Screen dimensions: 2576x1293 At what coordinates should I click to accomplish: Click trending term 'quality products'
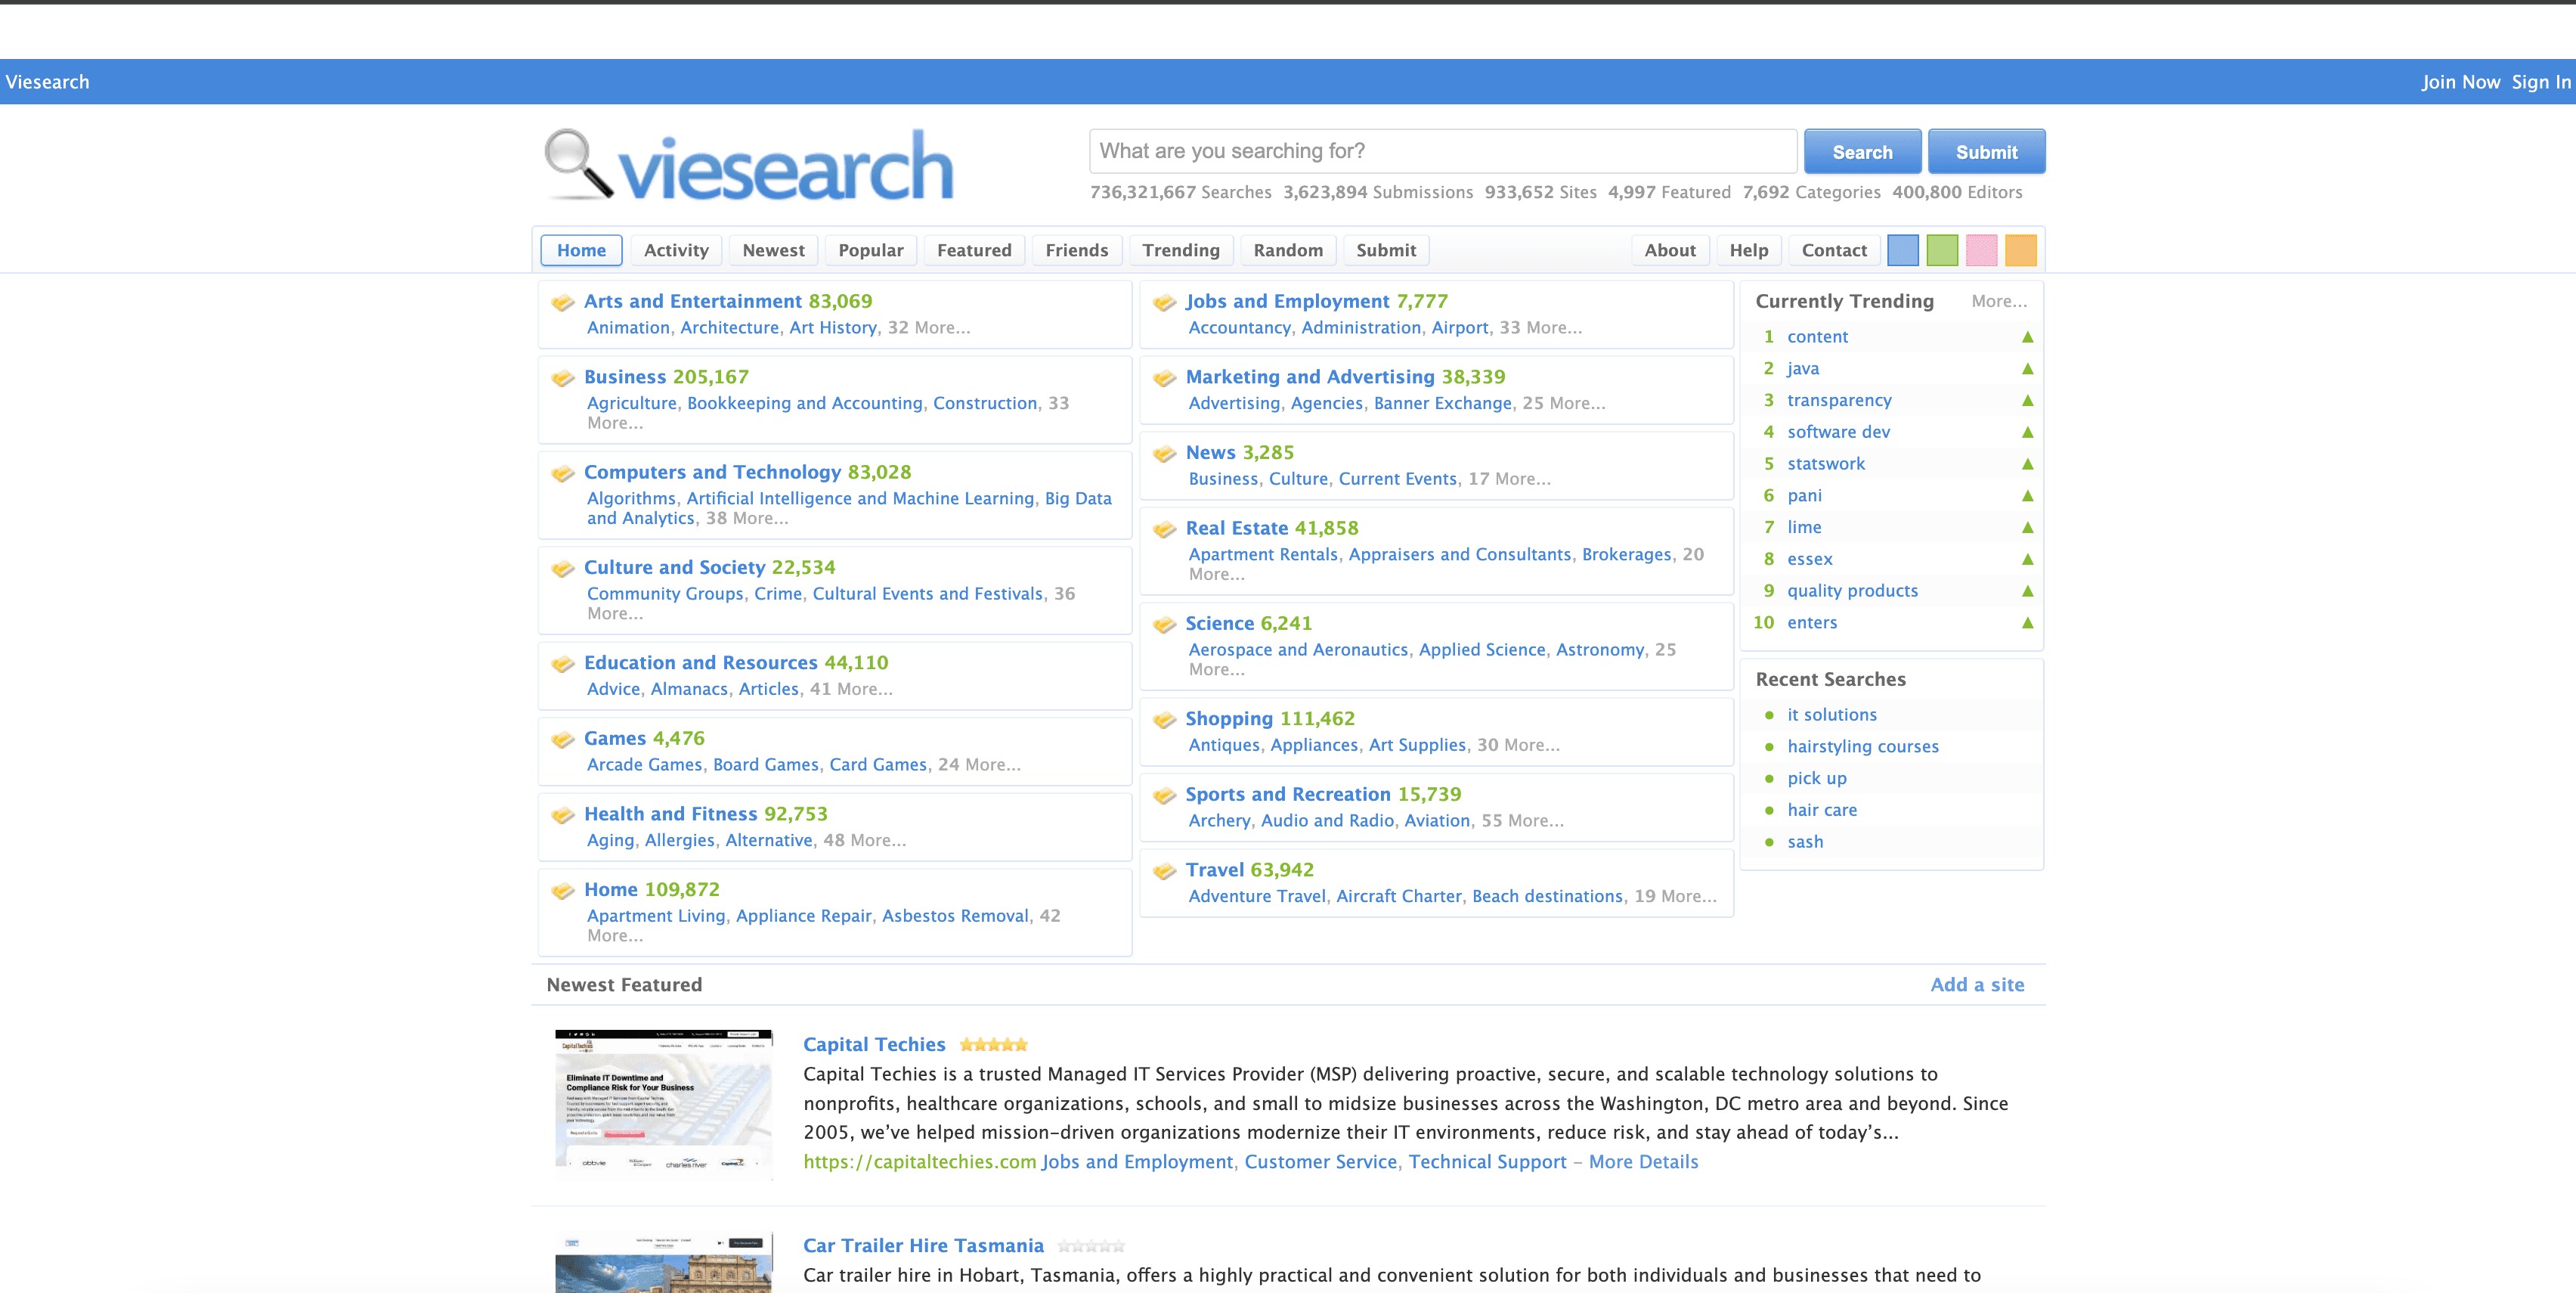(x=1852, y=591)
